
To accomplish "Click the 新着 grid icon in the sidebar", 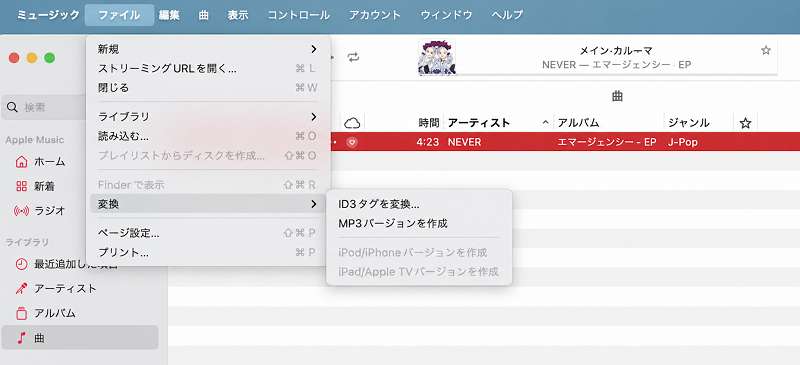I will pyautogui.click(x=21, y=186).
